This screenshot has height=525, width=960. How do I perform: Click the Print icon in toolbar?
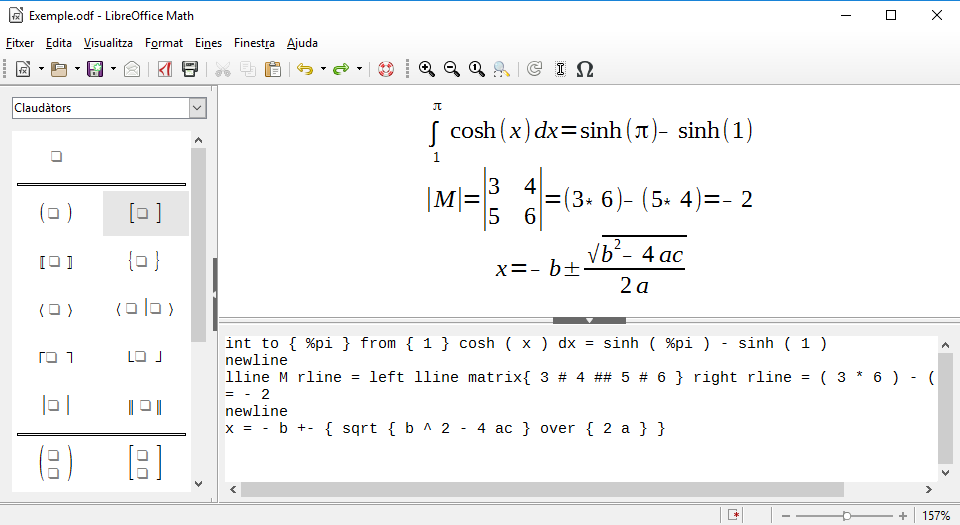(189, 69)
